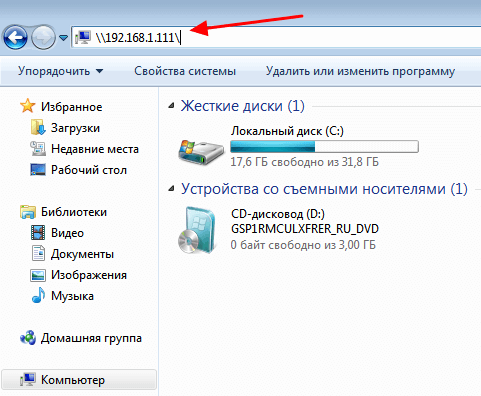Screen dimensions: 481x396
Task: Open the Документы library
Action: 82,254
